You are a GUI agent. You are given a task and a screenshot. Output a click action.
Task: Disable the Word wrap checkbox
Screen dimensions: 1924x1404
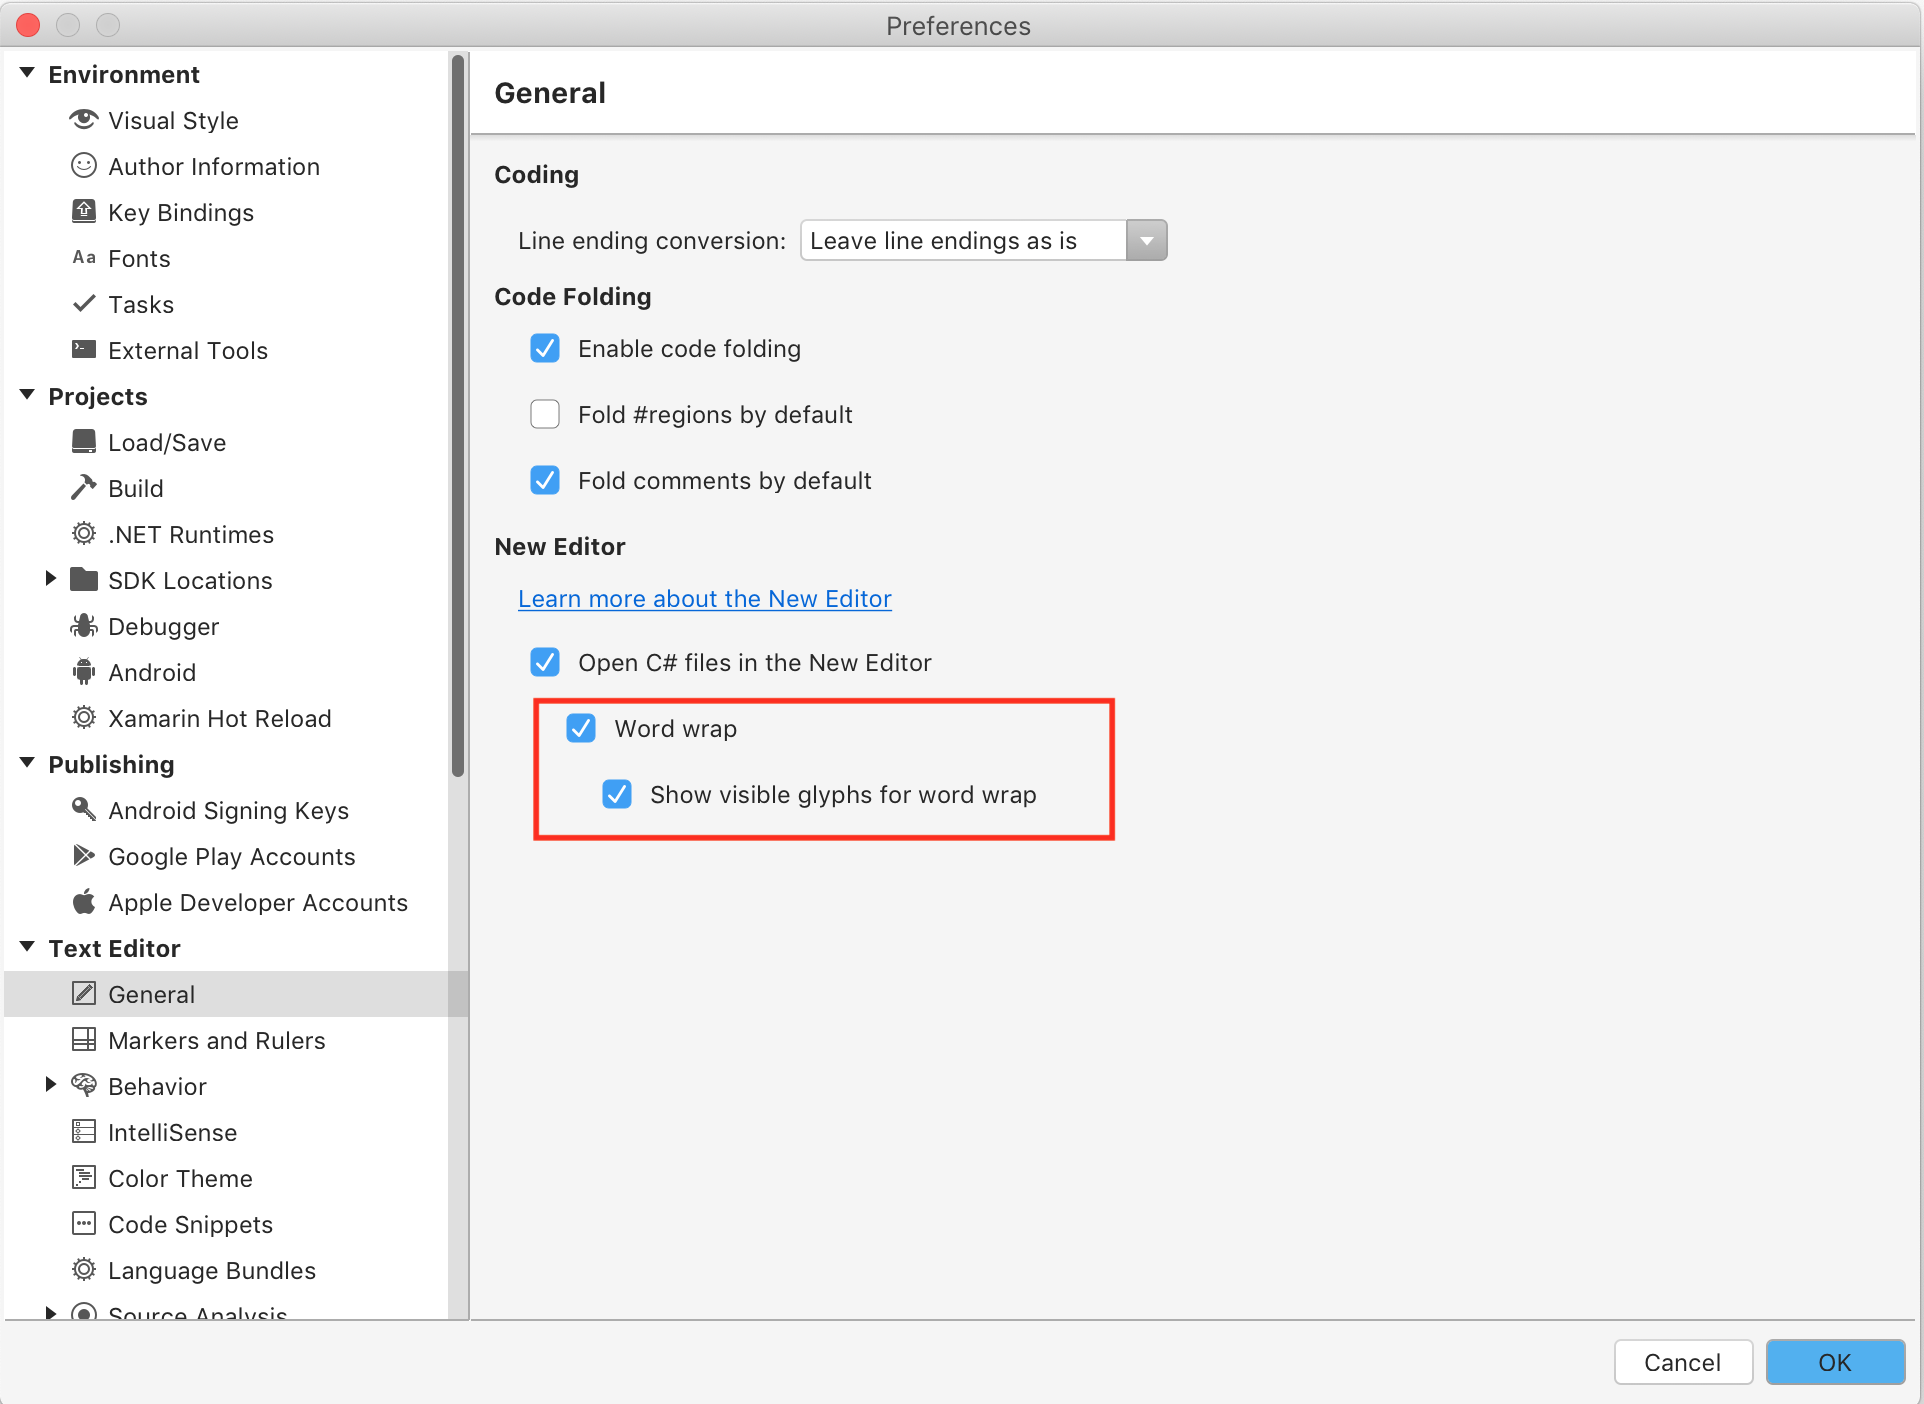click(581, 728)
